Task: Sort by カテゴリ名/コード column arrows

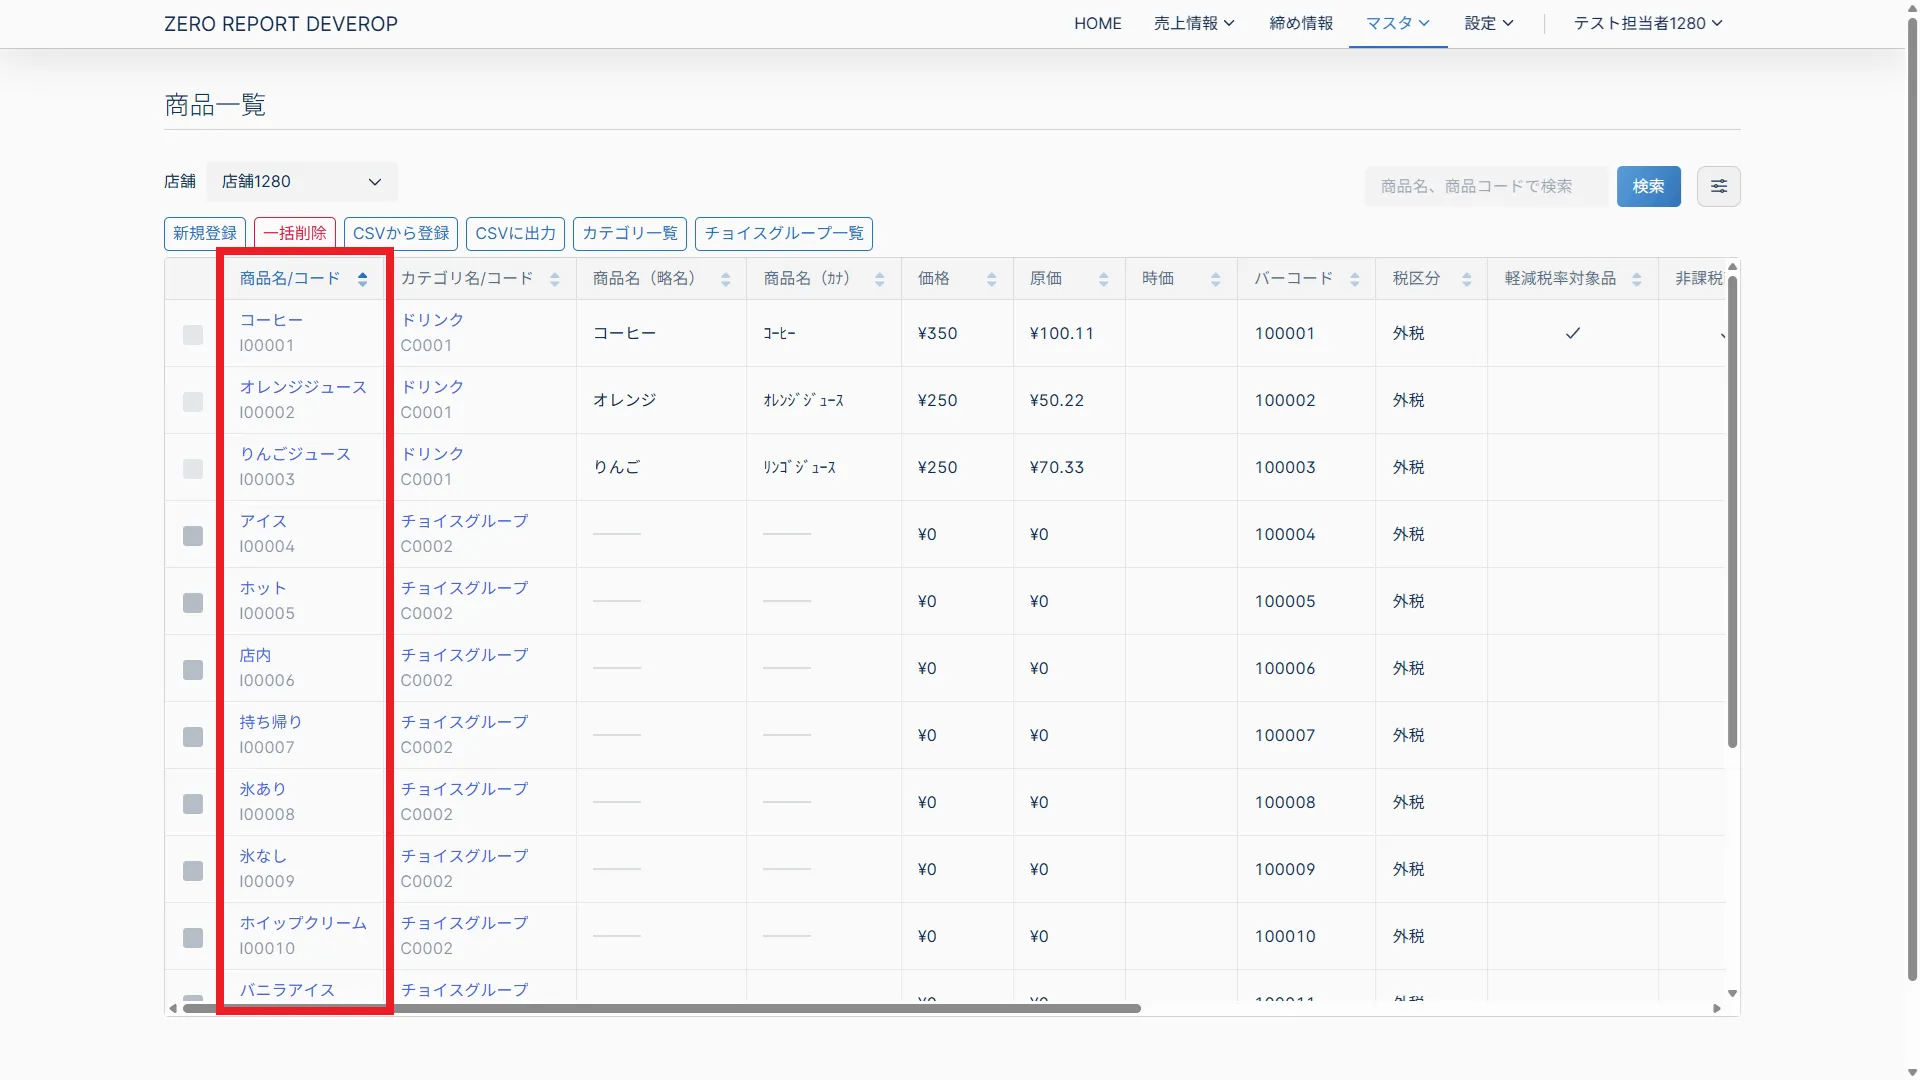Action: point(554,279)
